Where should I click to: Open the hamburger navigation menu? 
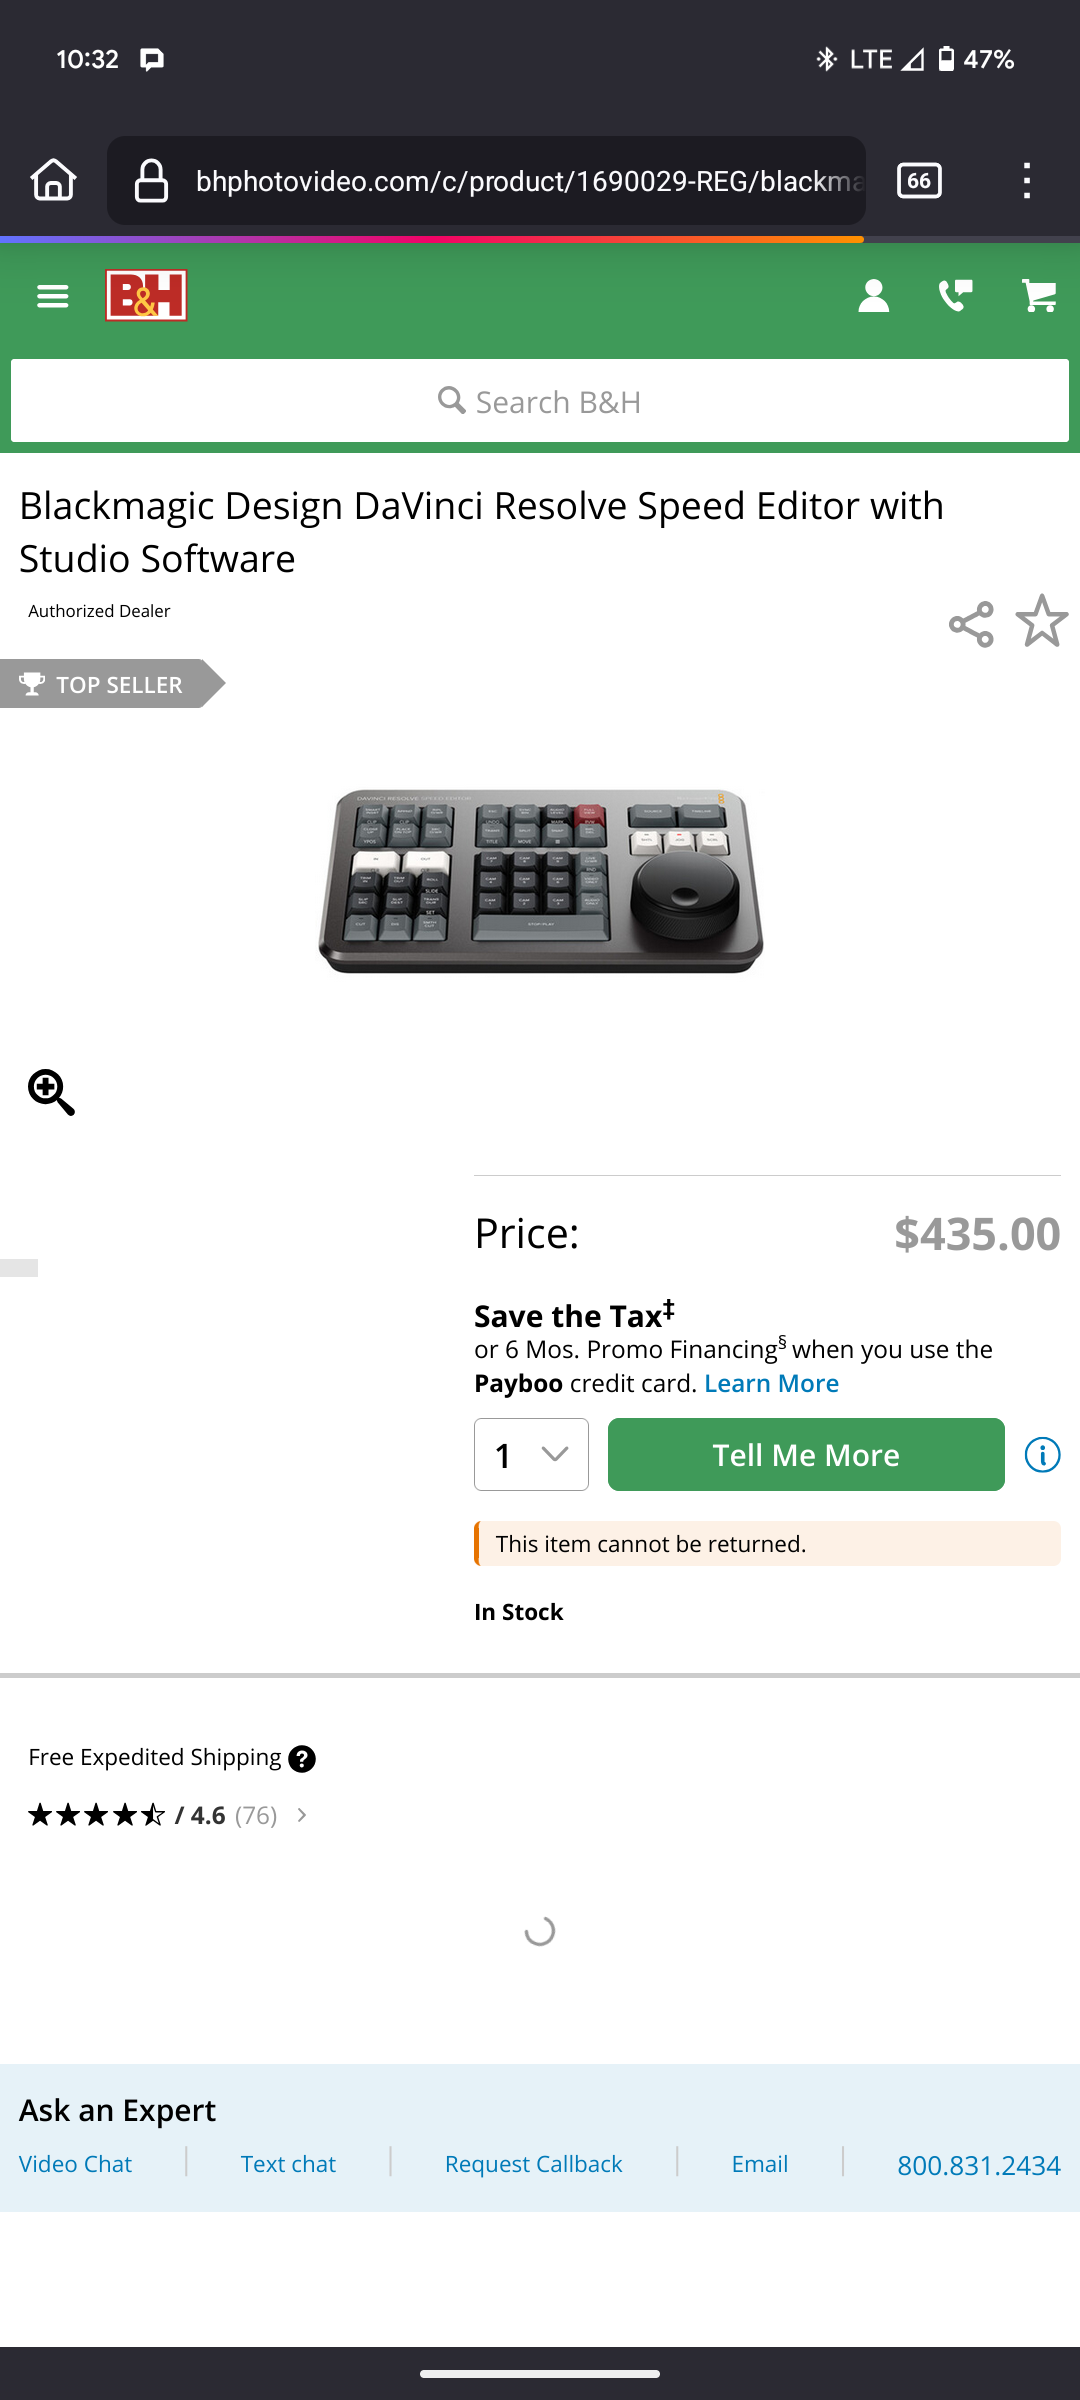click(52, 295)
